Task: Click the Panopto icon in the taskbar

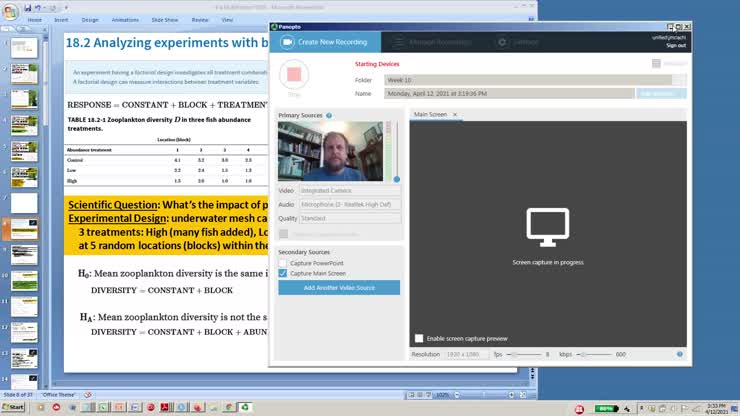Action: 245,407
